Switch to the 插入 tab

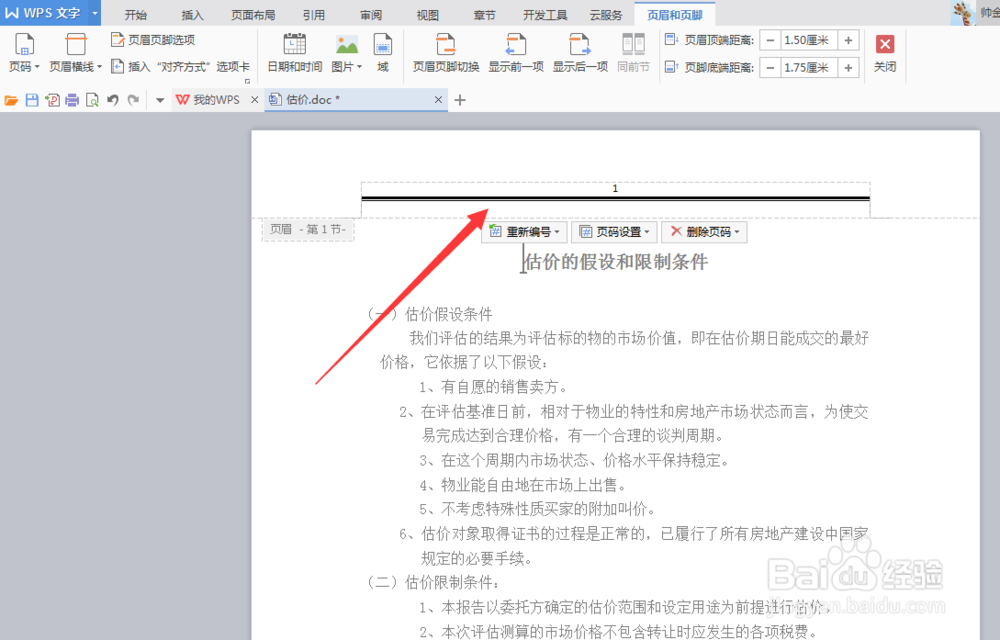tap(192, 15)
